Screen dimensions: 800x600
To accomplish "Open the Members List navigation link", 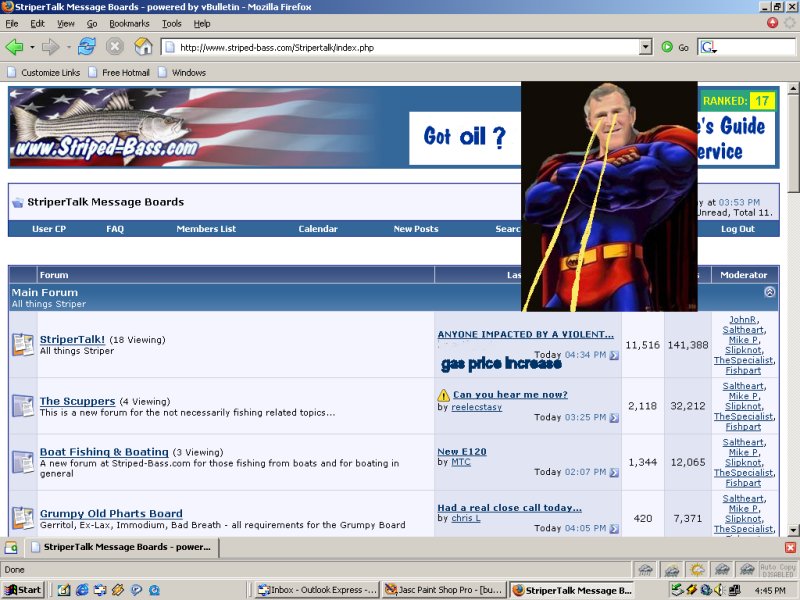I will click(x=206, y=229).
